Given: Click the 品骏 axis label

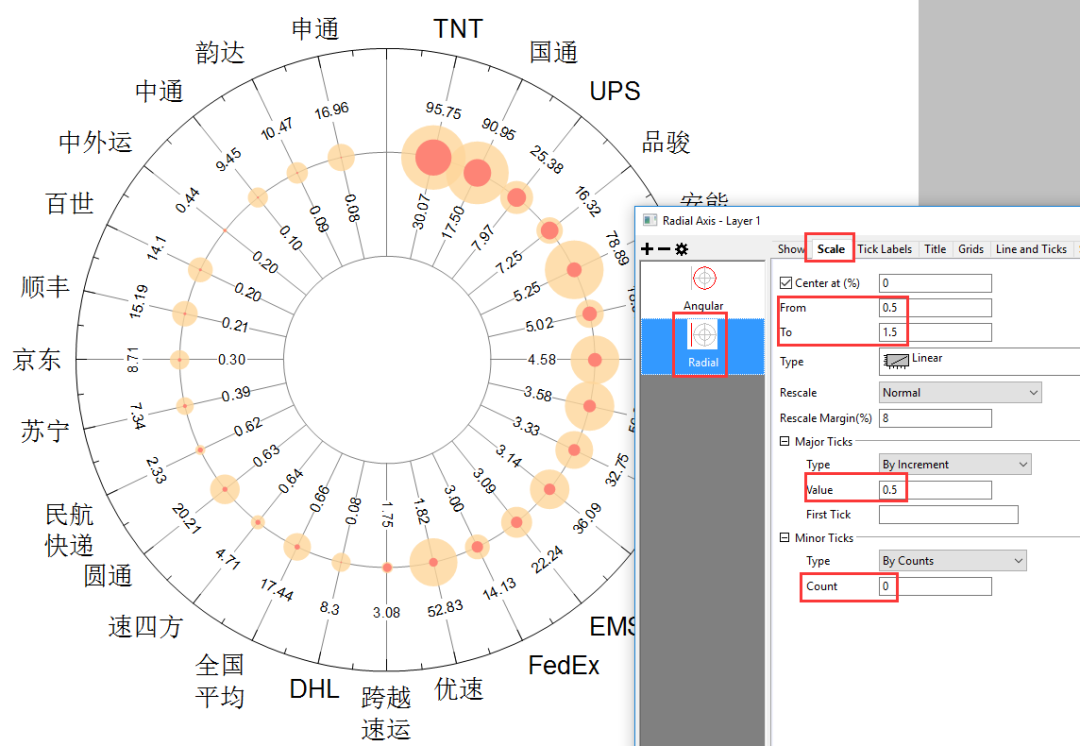Looking at the screenshot, I should pyautogui.click(x=665, y=142).
